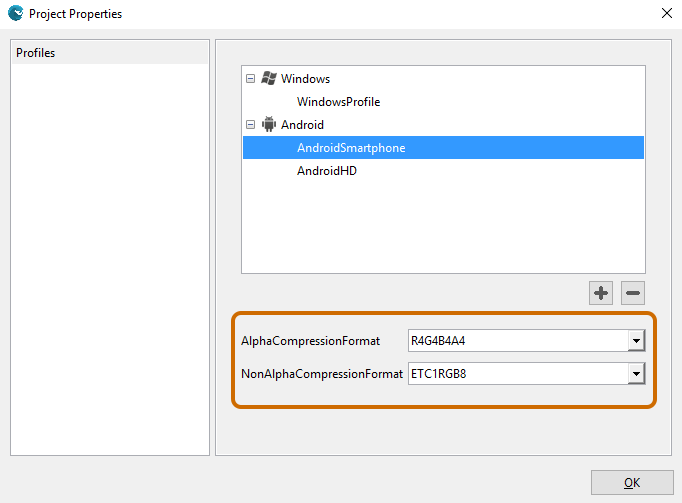Collapse the Android tree node
Image resolution: width=682 pixels, height=503 pixels.
click(250, 125)
